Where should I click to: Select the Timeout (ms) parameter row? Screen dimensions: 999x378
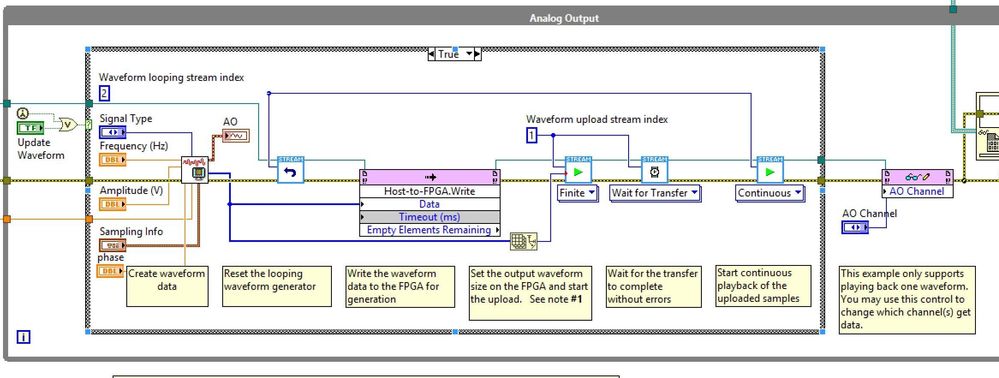[430, 217]
